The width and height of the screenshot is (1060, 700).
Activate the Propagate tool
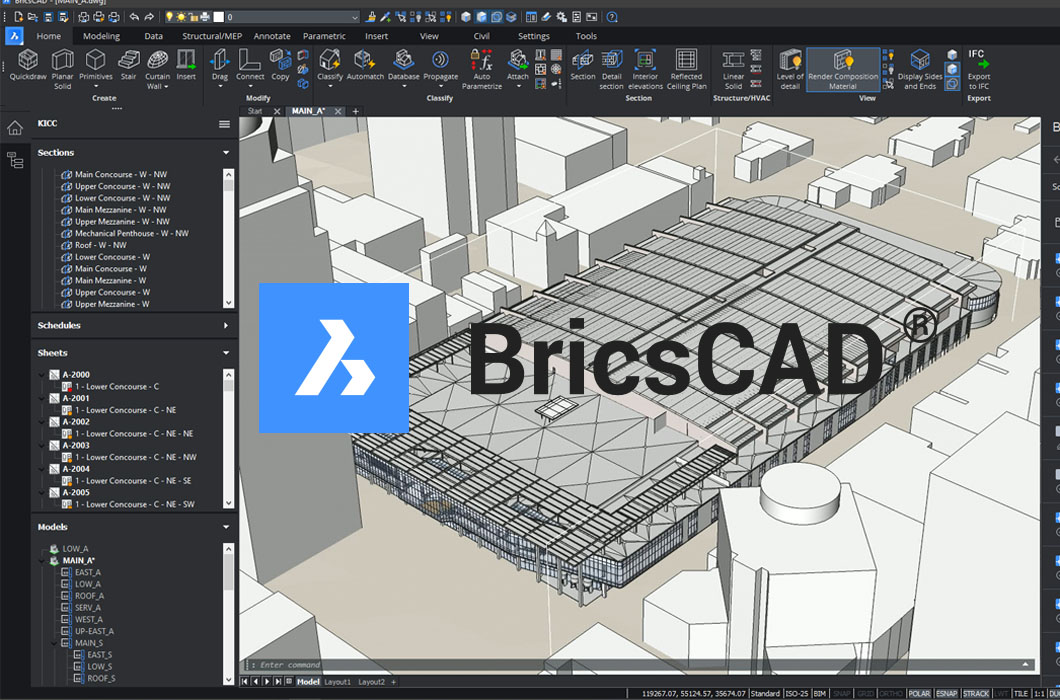click(x=440, y=66)
